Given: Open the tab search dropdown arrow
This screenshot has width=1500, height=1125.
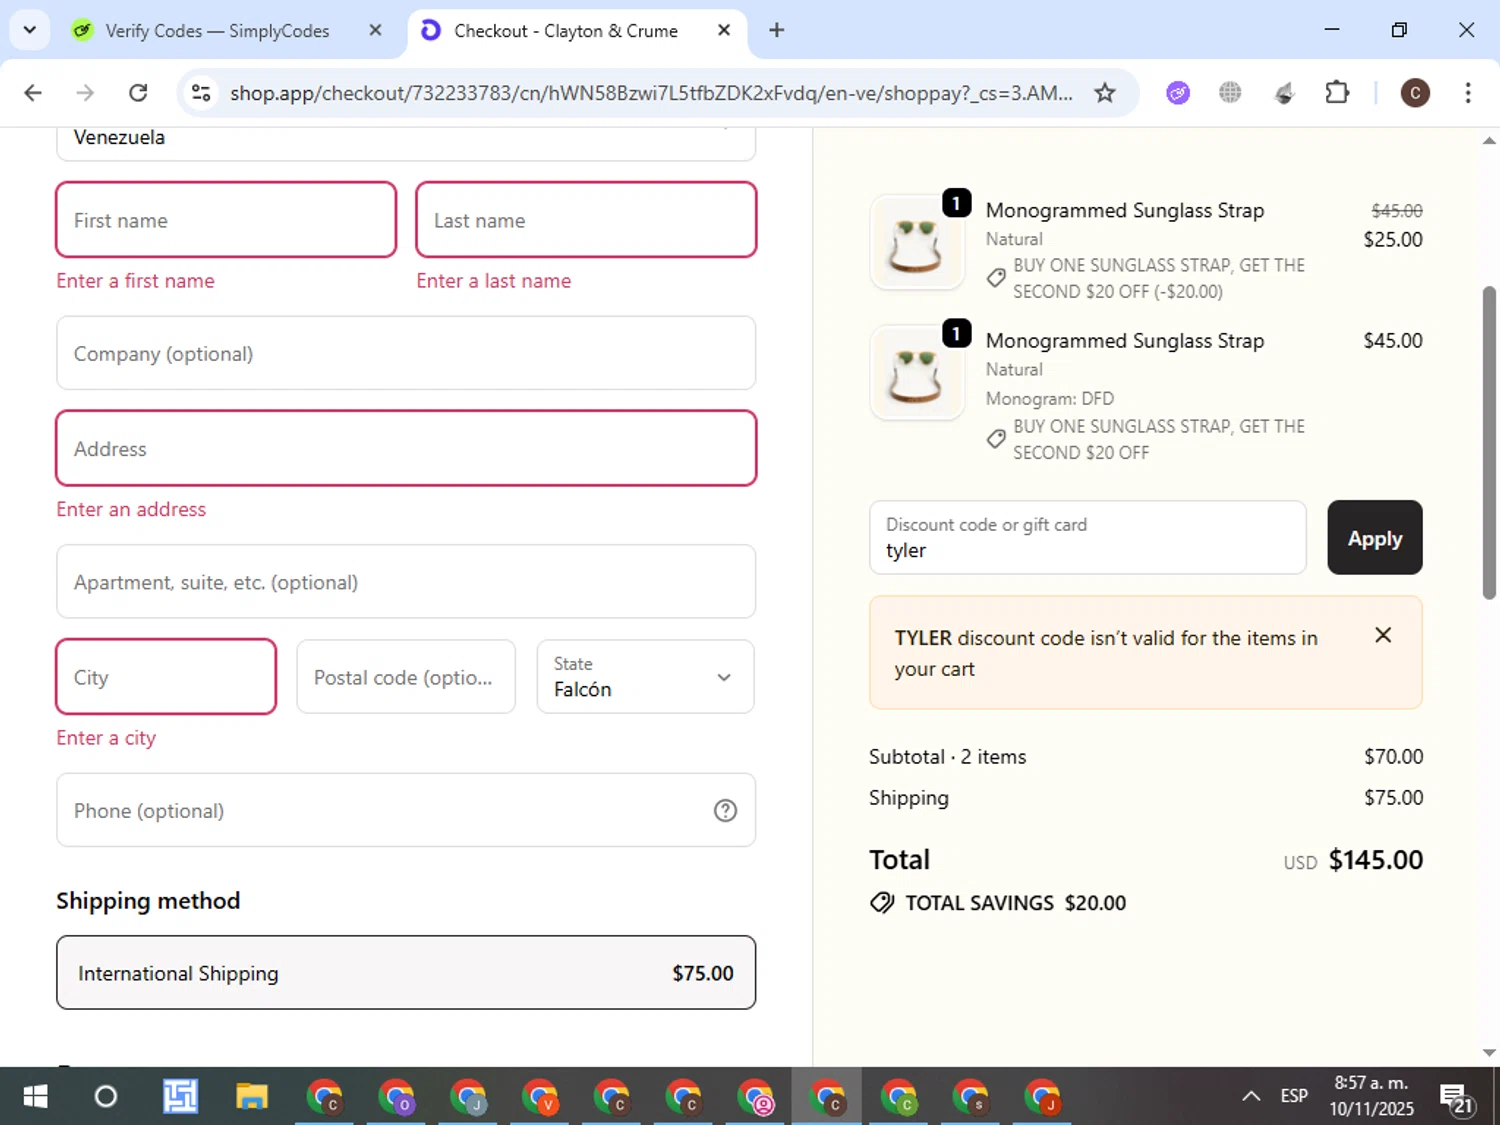Looking at the screenshot, I should click(x=29, y=30).
